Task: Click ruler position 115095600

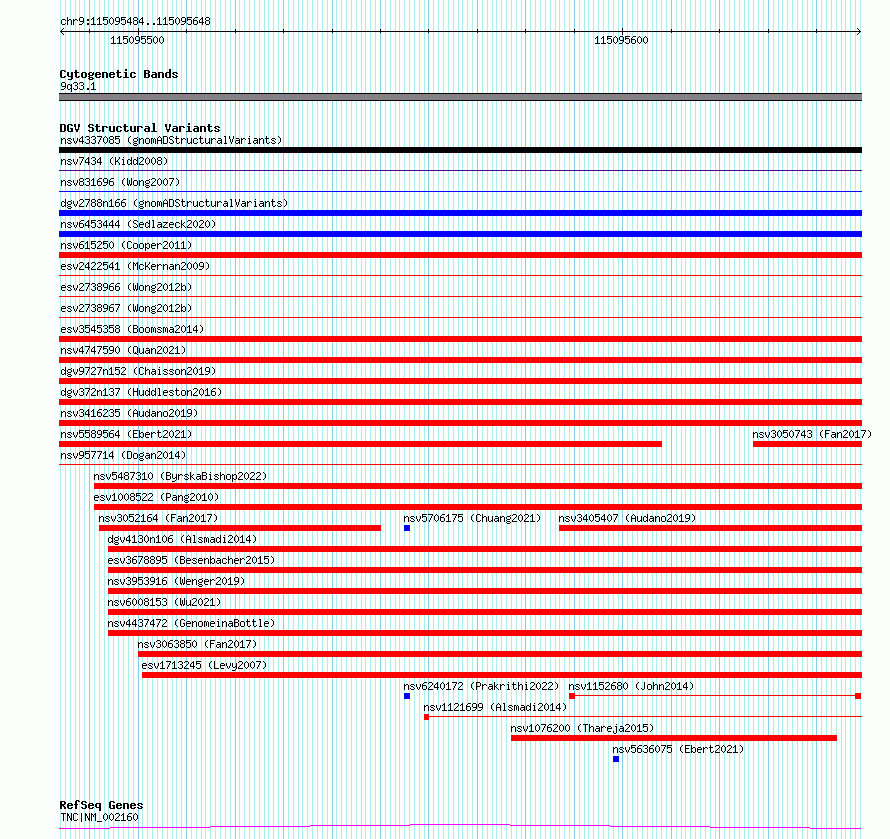Action: coord(621,40)
